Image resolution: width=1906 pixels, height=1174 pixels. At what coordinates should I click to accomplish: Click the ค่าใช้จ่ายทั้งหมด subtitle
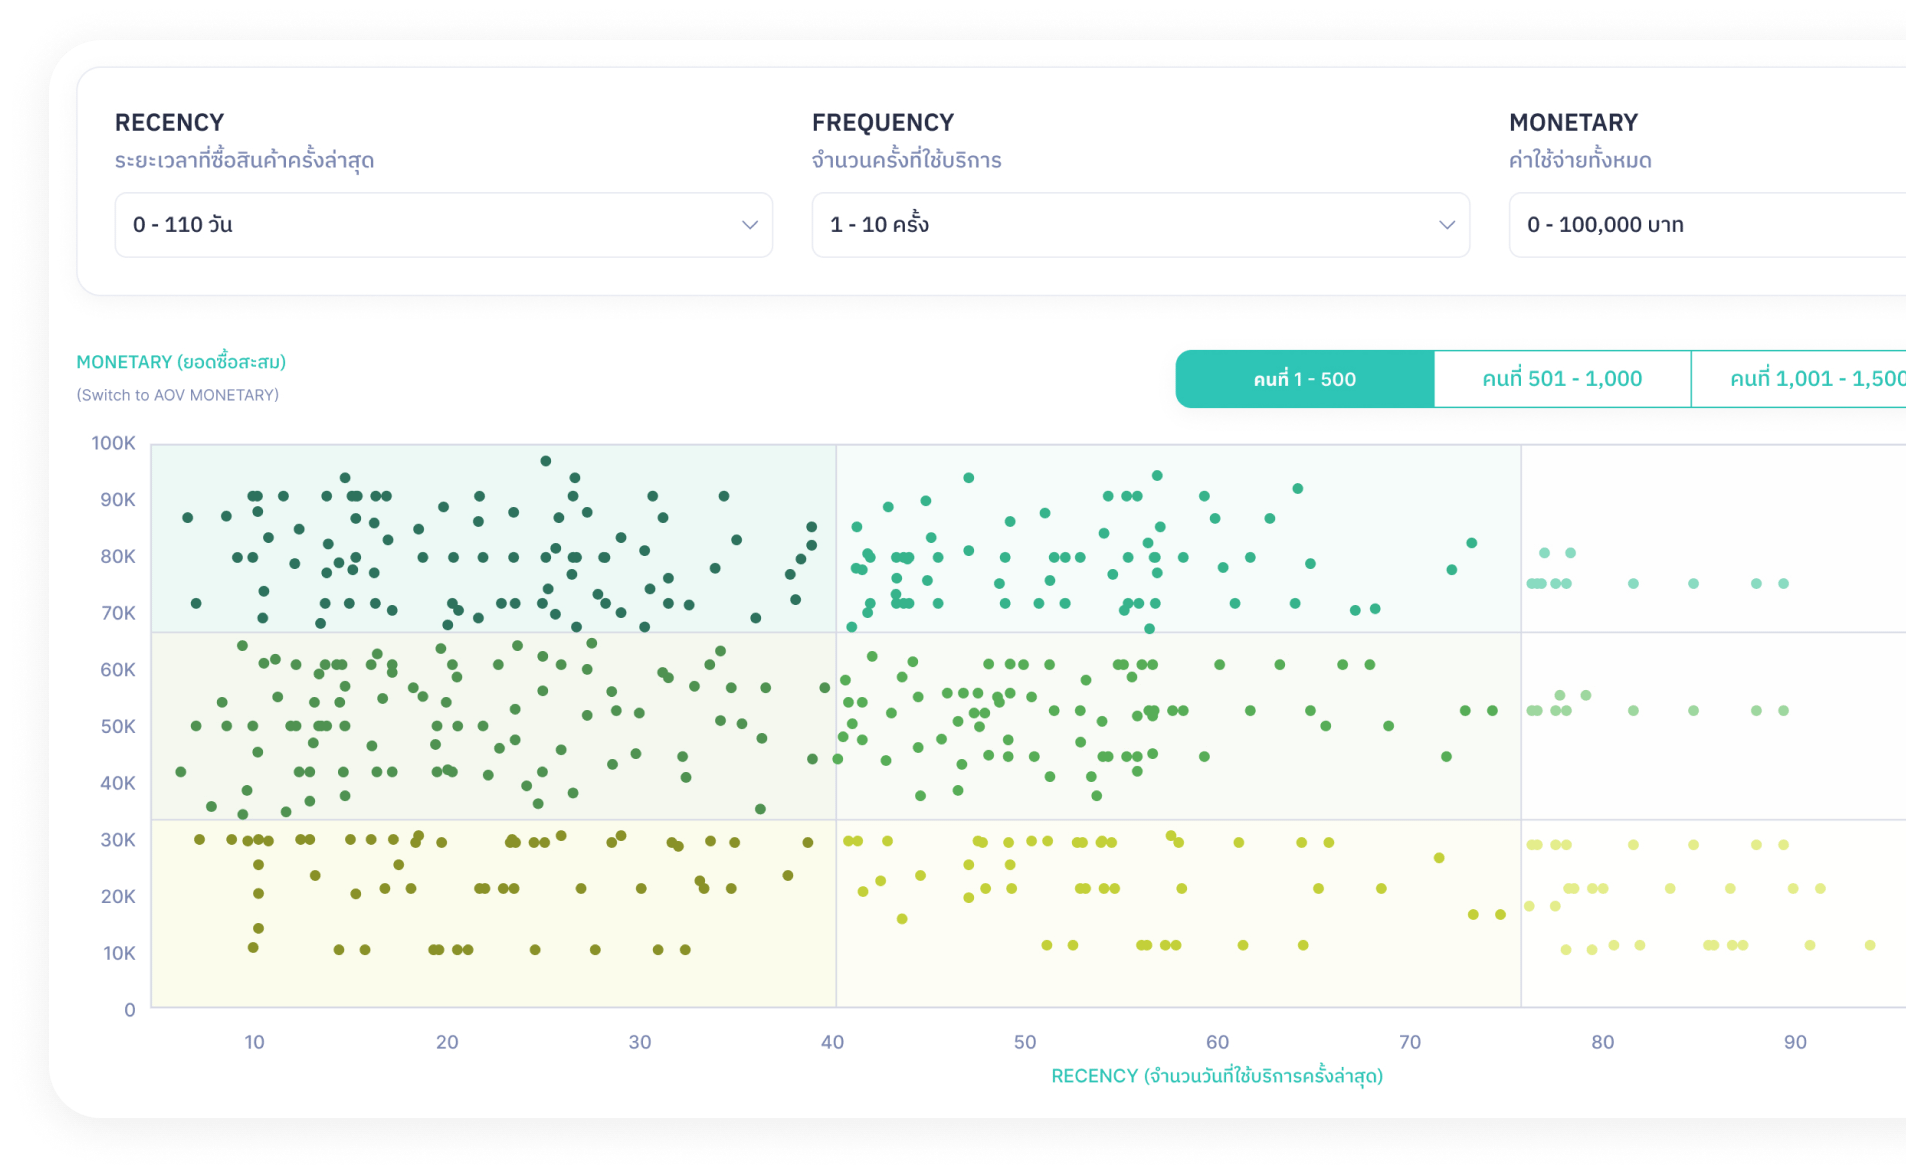[x=1580, y=160]
